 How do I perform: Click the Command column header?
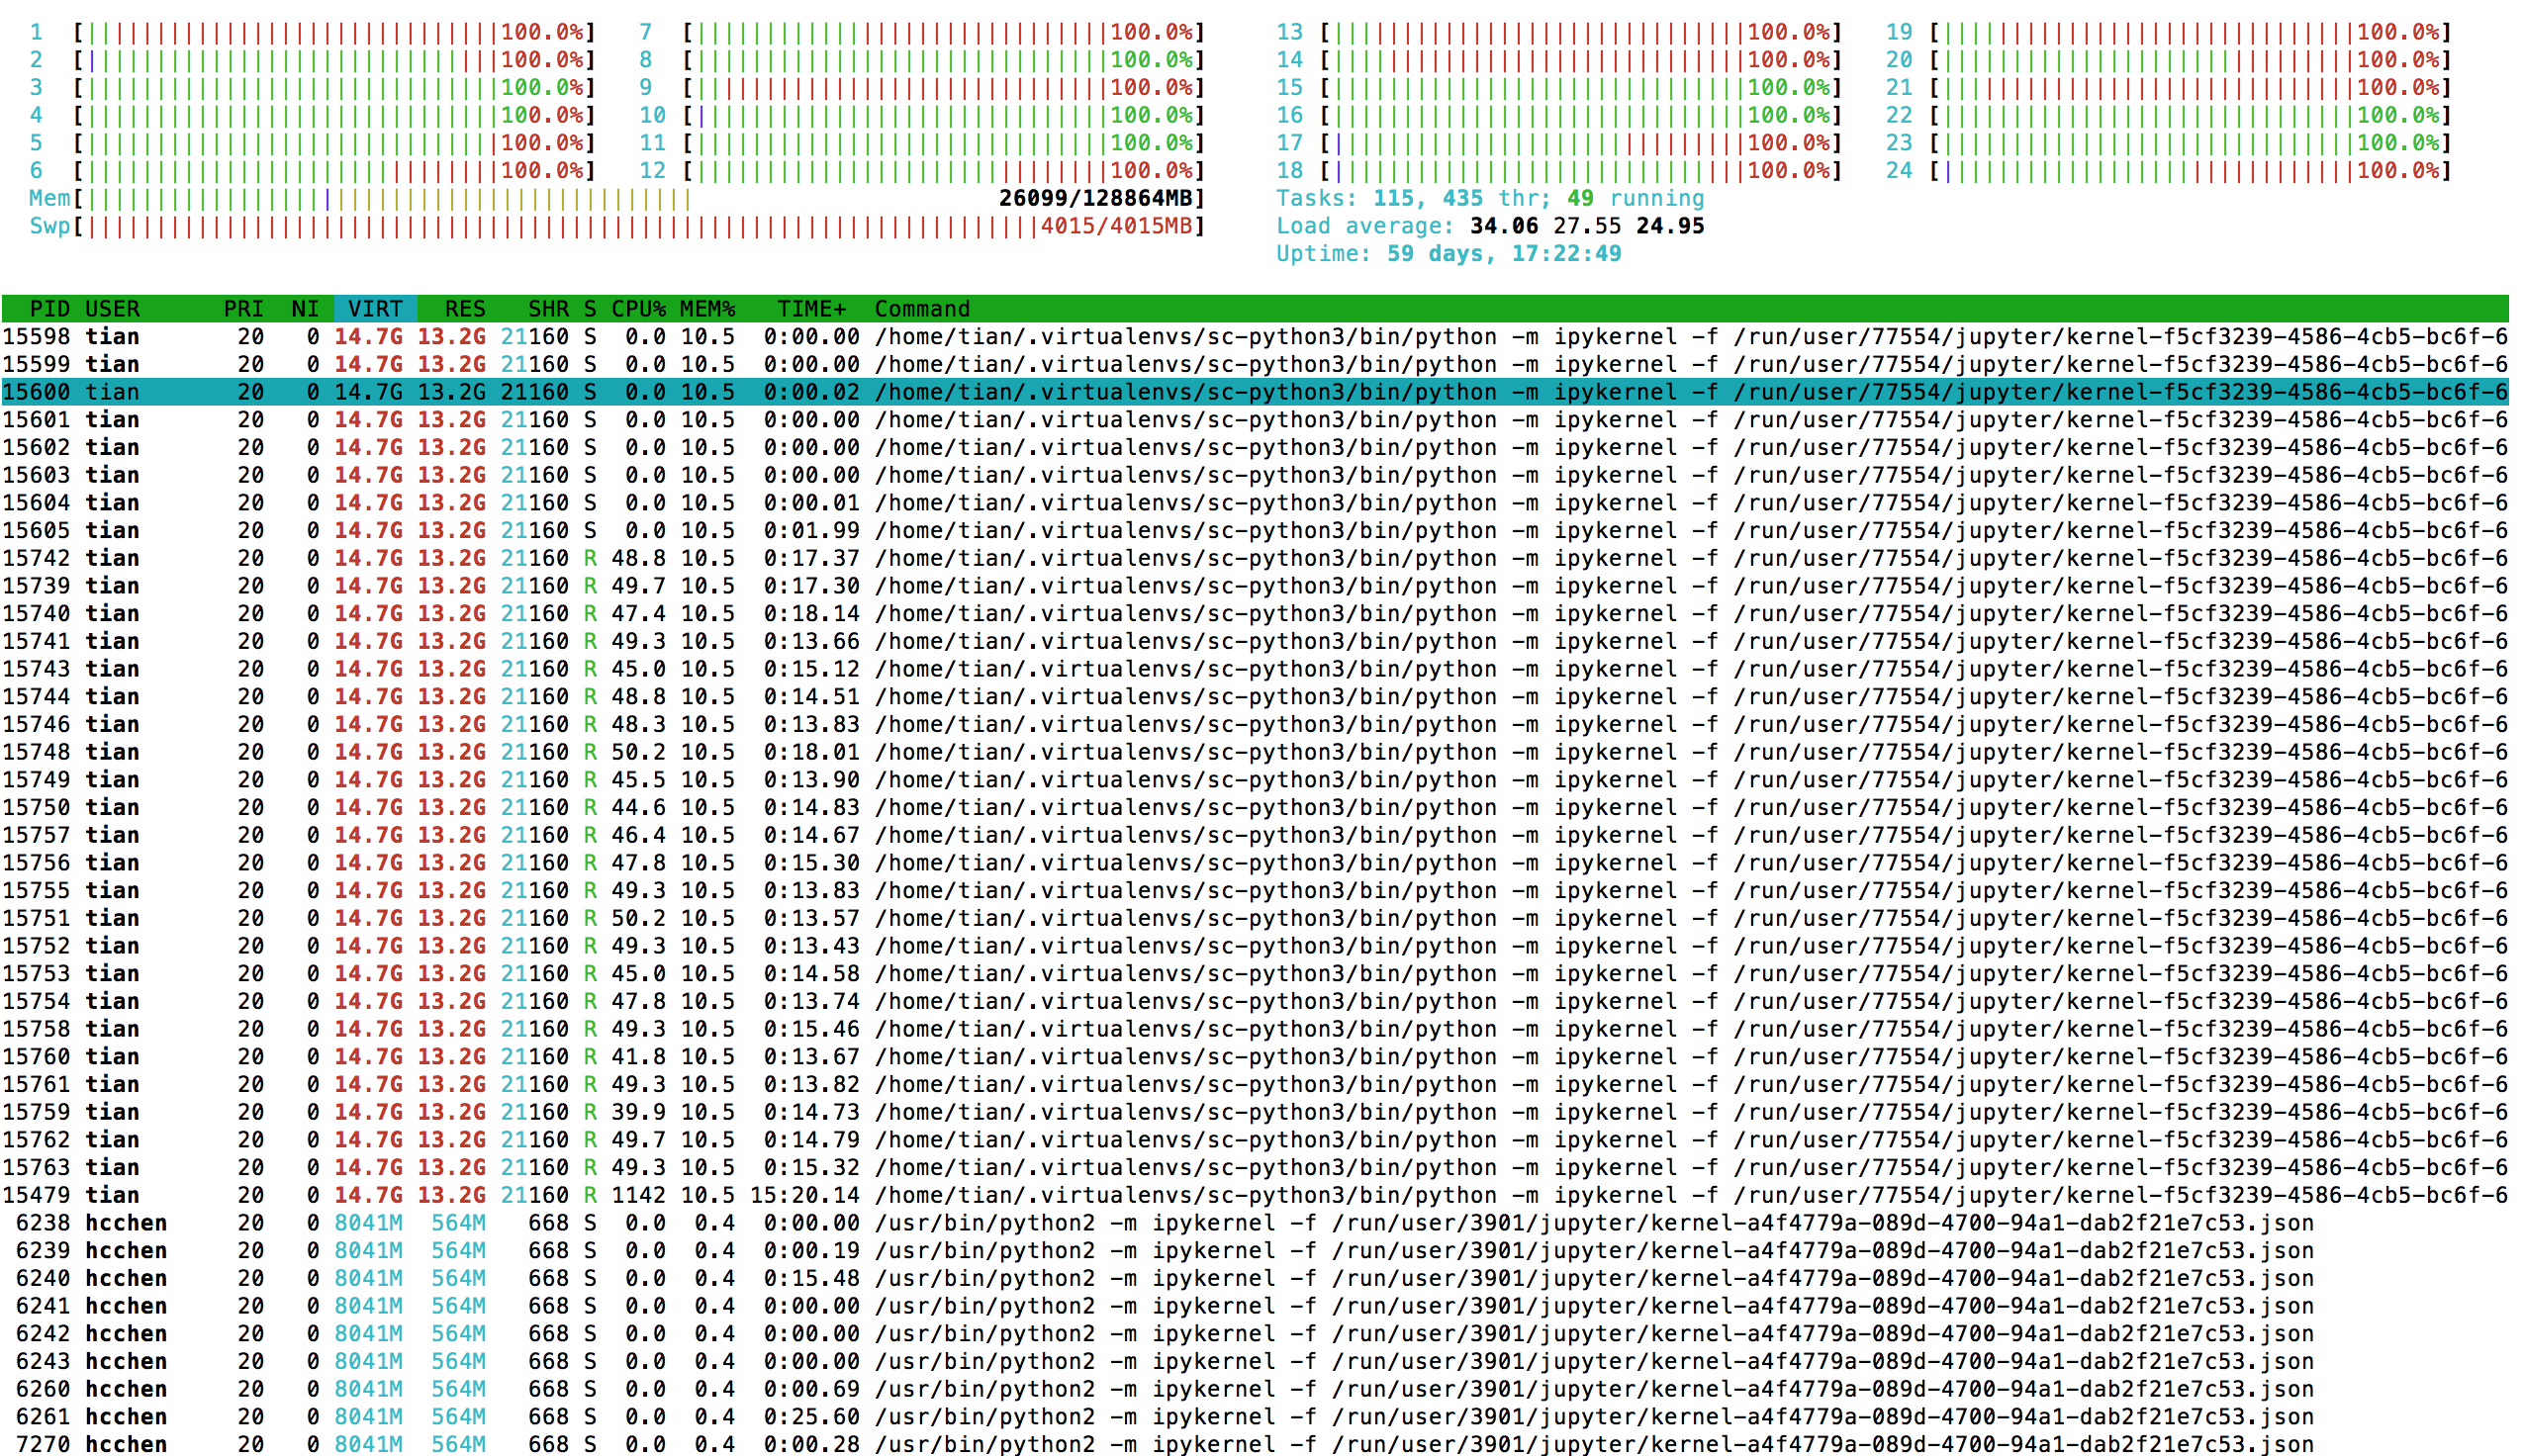coord(922,309)
